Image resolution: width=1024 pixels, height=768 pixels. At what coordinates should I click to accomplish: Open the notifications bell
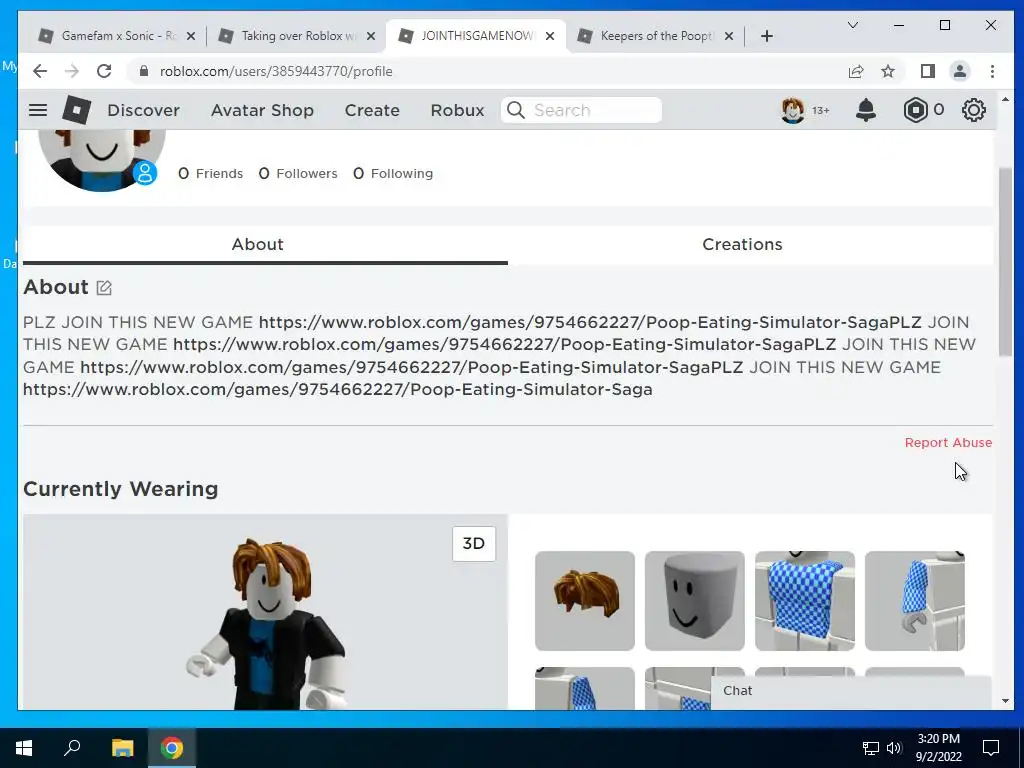[x=866, y=110]
